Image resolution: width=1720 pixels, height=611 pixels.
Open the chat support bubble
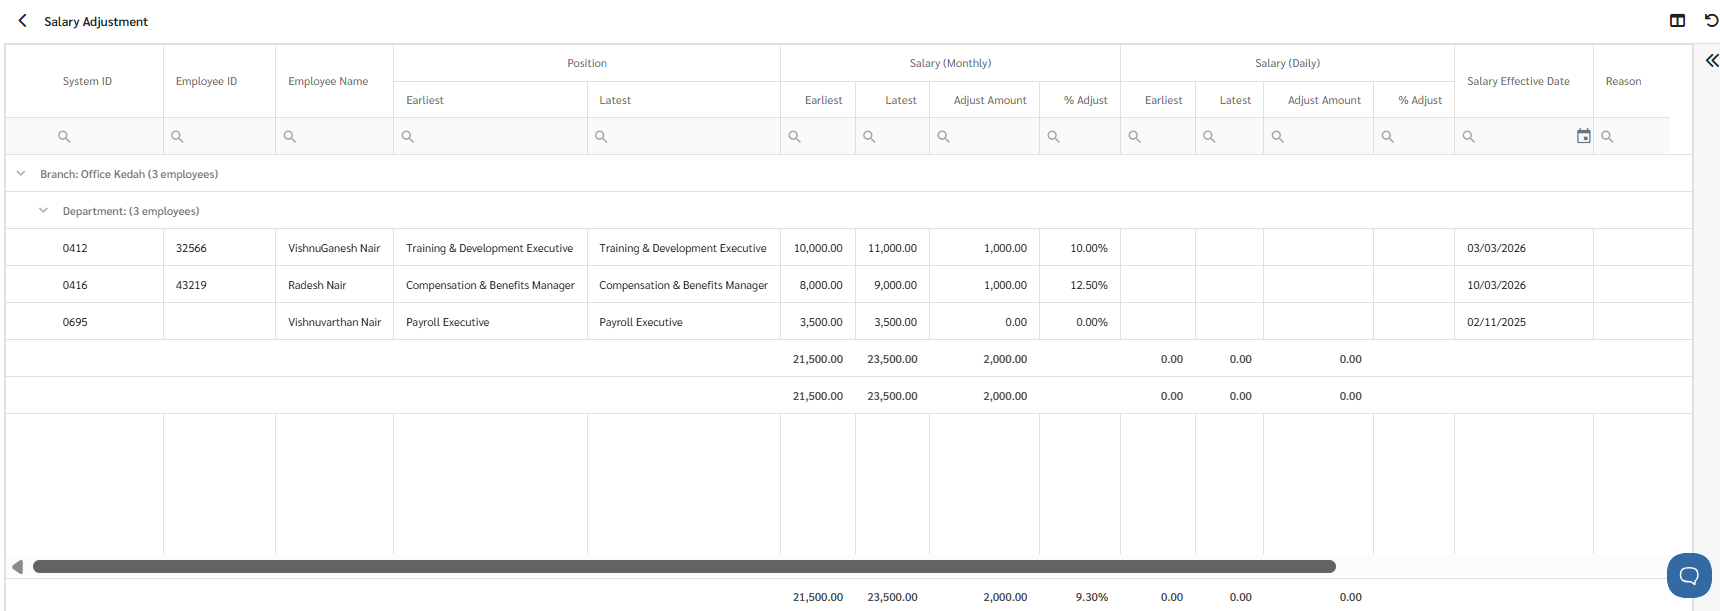coord(1689,575)
